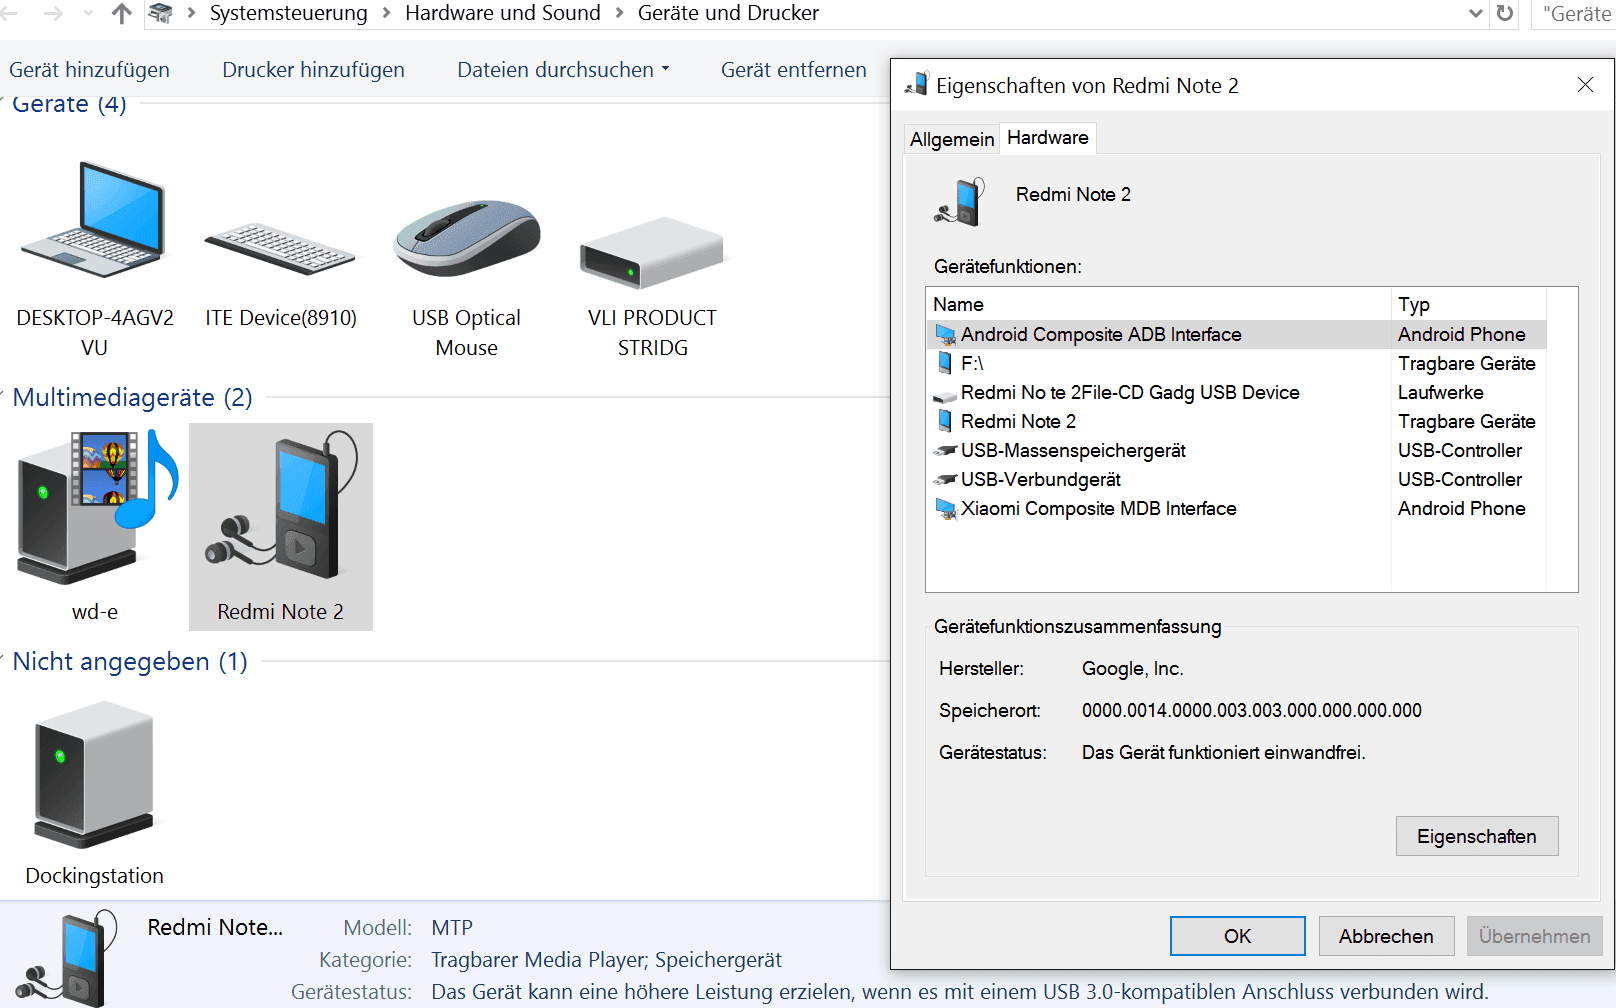Click the Laufwerke type cell

coord(1441,392)
